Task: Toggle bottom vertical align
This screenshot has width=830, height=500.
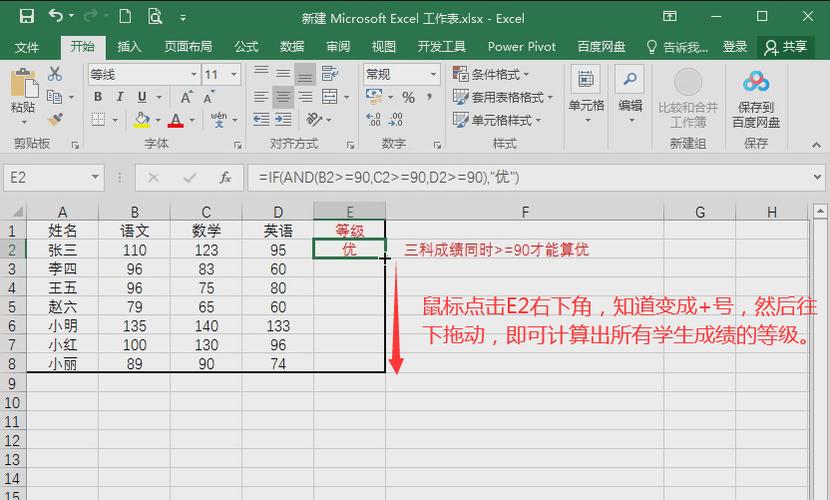Action: pyautogui.click(x=305, y=74)
